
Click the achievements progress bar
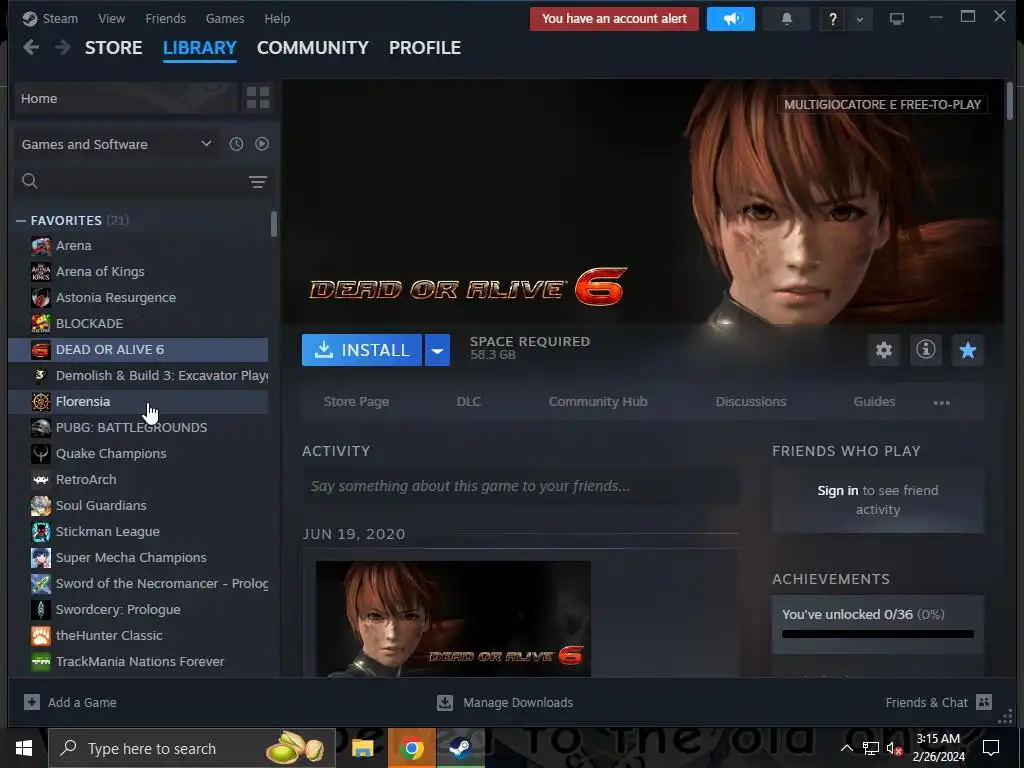tap(877, 634)
